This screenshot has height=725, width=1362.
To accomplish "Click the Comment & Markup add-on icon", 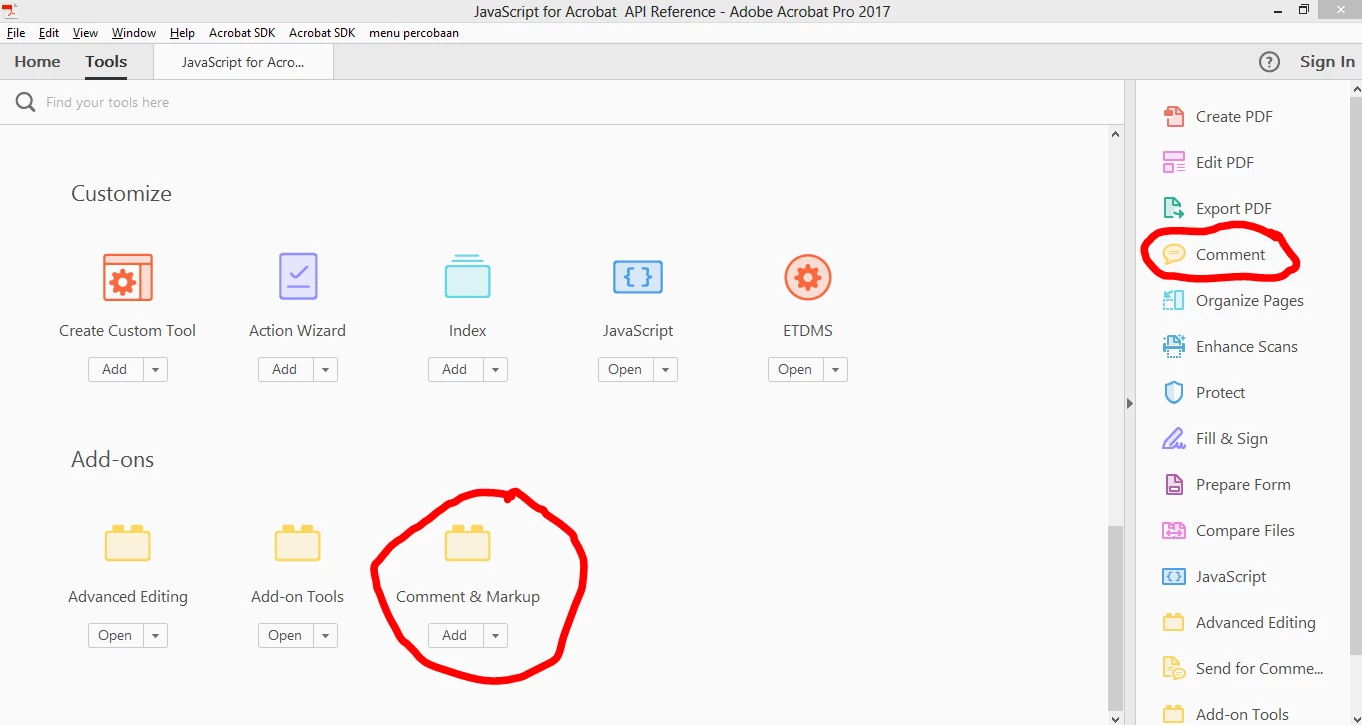I will 468,543.
